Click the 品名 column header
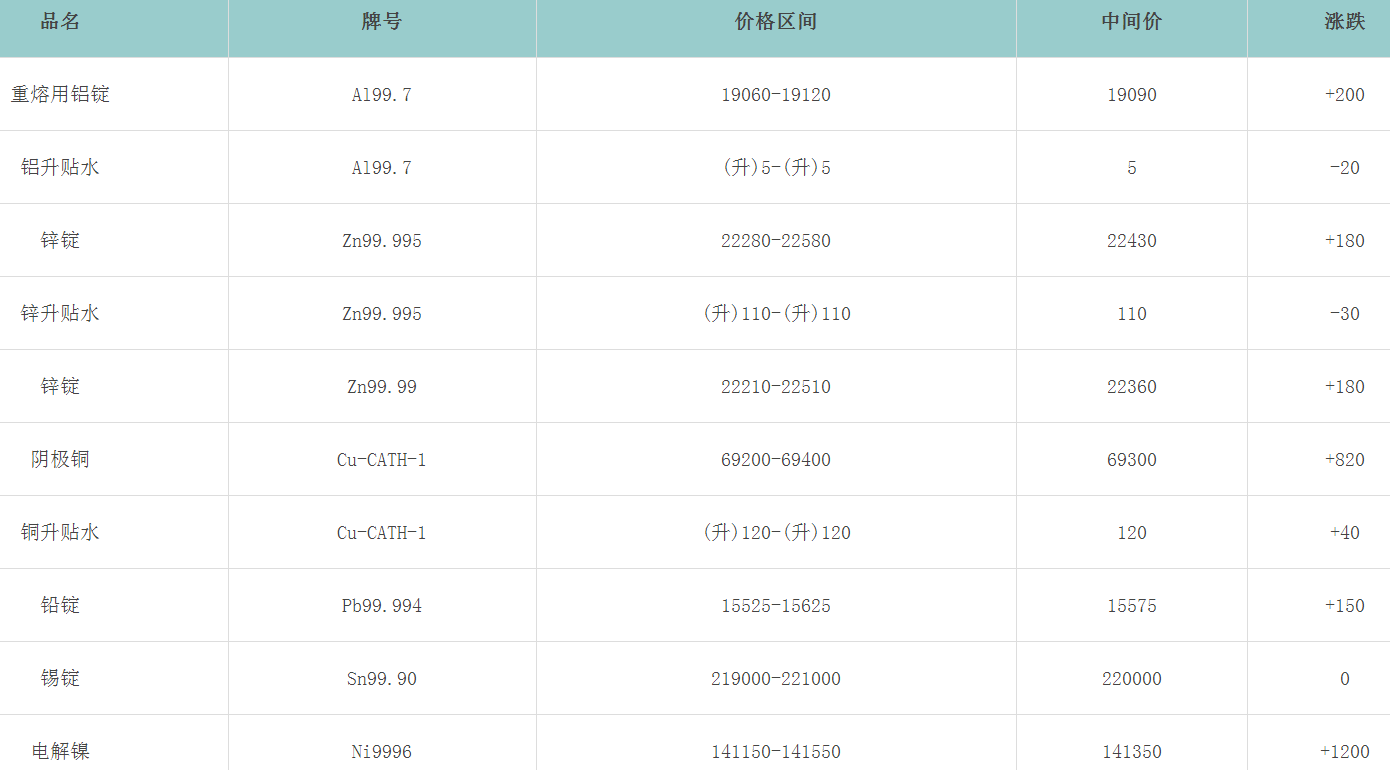This screenshot has height=770, width=1390. [x=60, y=22]
